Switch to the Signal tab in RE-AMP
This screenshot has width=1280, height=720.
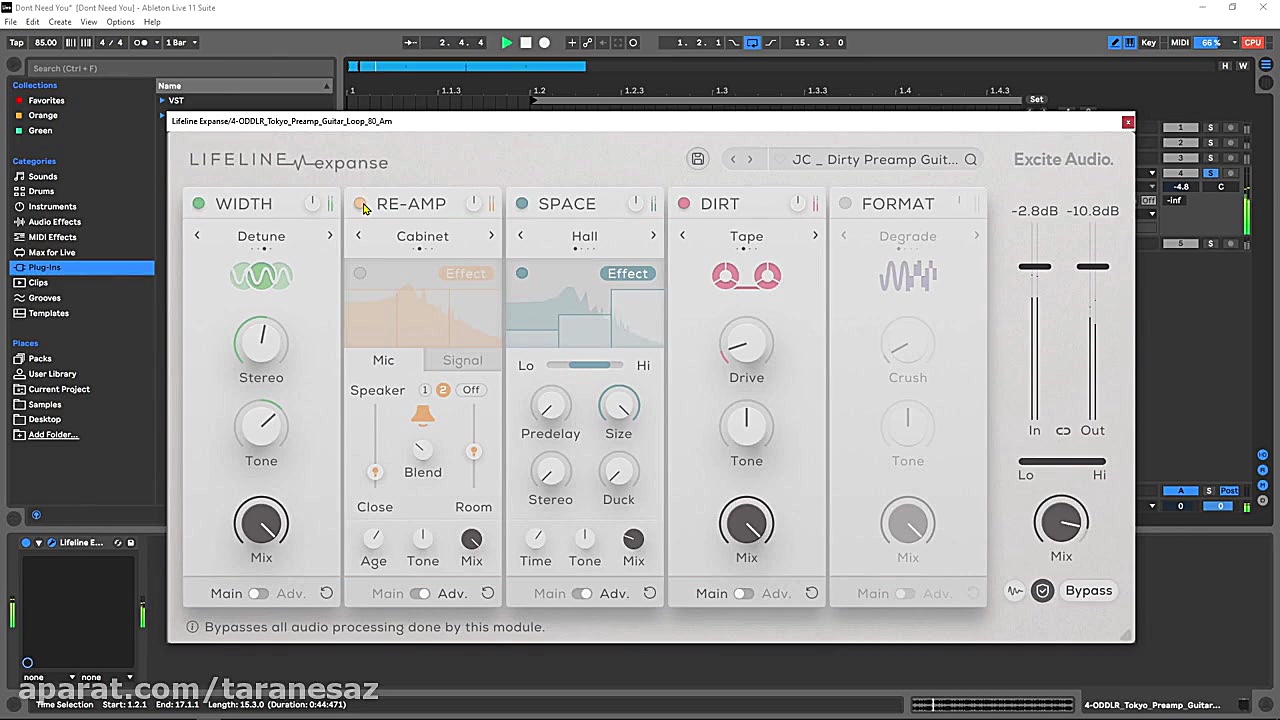pyautogui.click(x=462, y=360)
